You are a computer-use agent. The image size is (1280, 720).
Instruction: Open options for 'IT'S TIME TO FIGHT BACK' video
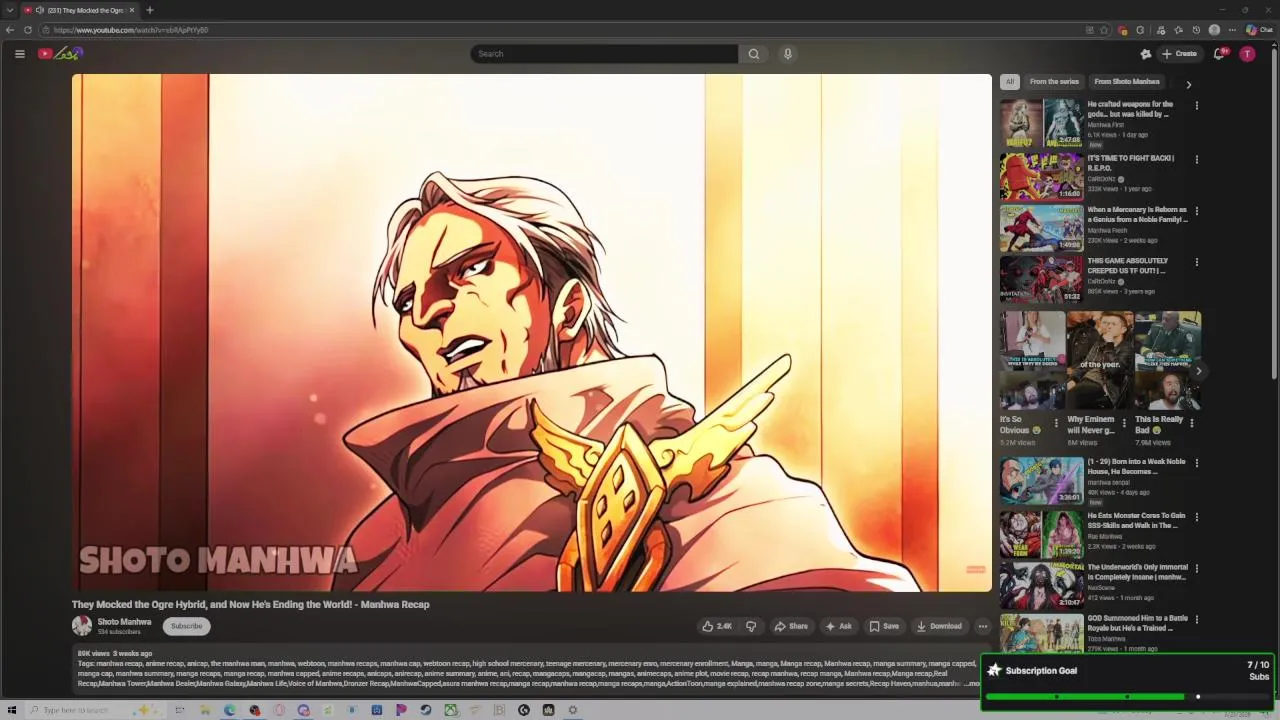1196,159
